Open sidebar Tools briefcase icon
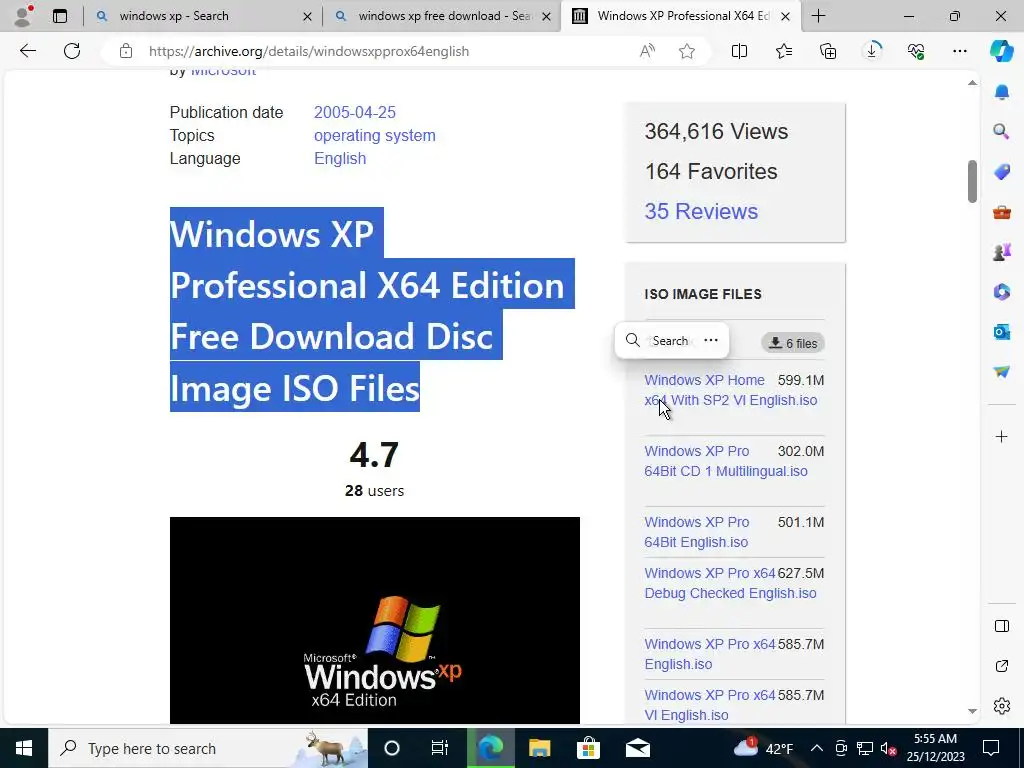Image resolution: width=1024 pixels, height=768 pixels. tap(1002, 212)
